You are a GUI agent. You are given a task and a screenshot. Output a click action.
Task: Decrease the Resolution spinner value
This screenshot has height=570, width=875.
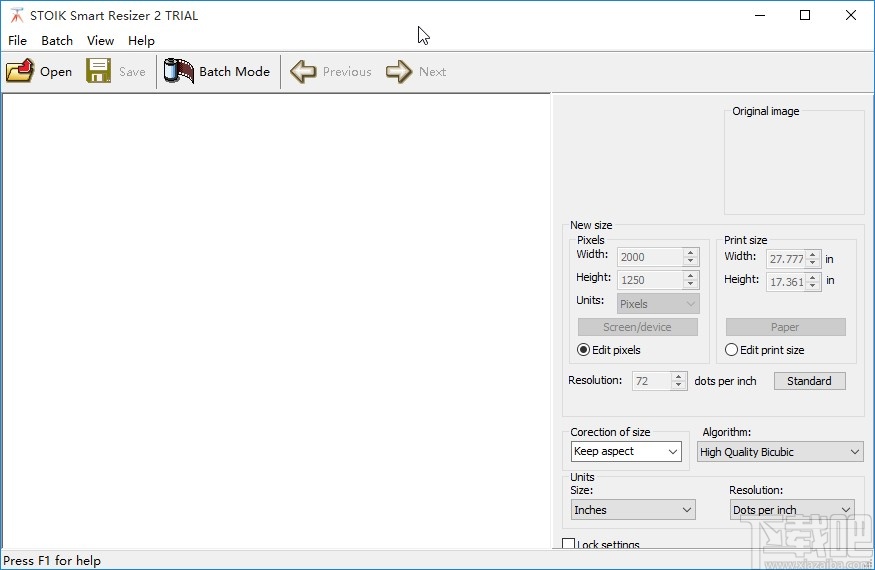(x=680, y=385)
